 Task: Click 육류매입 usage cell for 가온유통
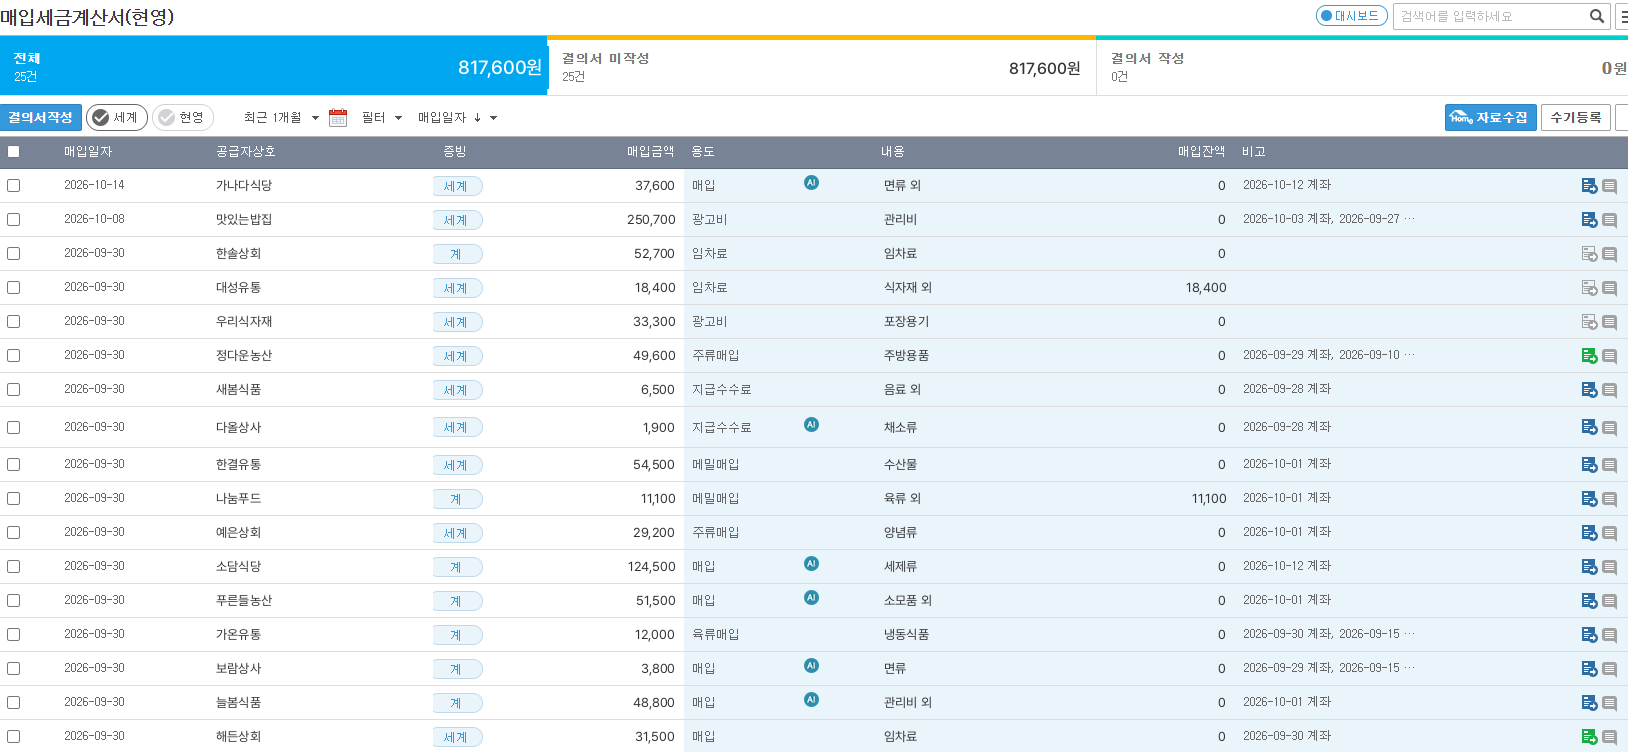coord(715,635)
